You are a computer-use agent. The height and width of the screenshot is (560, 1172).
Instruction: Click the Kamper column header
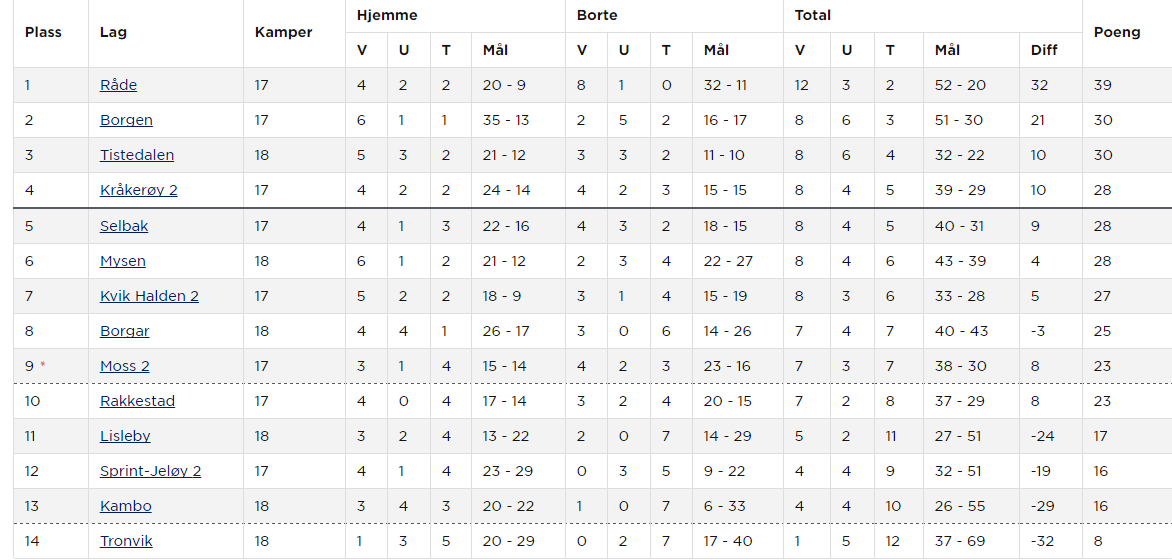pyautogui.click(x=284, y=32)
